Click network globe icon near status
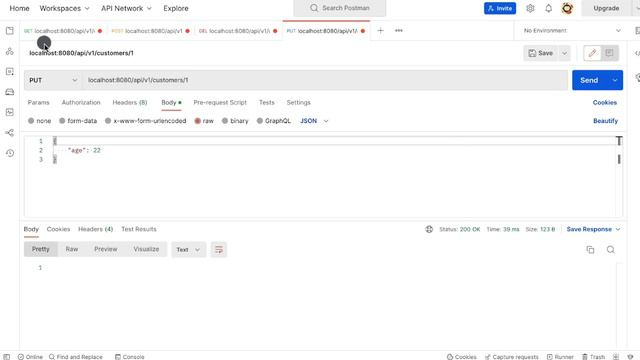This screenshot has width=640, height=360. click(429, 229)
